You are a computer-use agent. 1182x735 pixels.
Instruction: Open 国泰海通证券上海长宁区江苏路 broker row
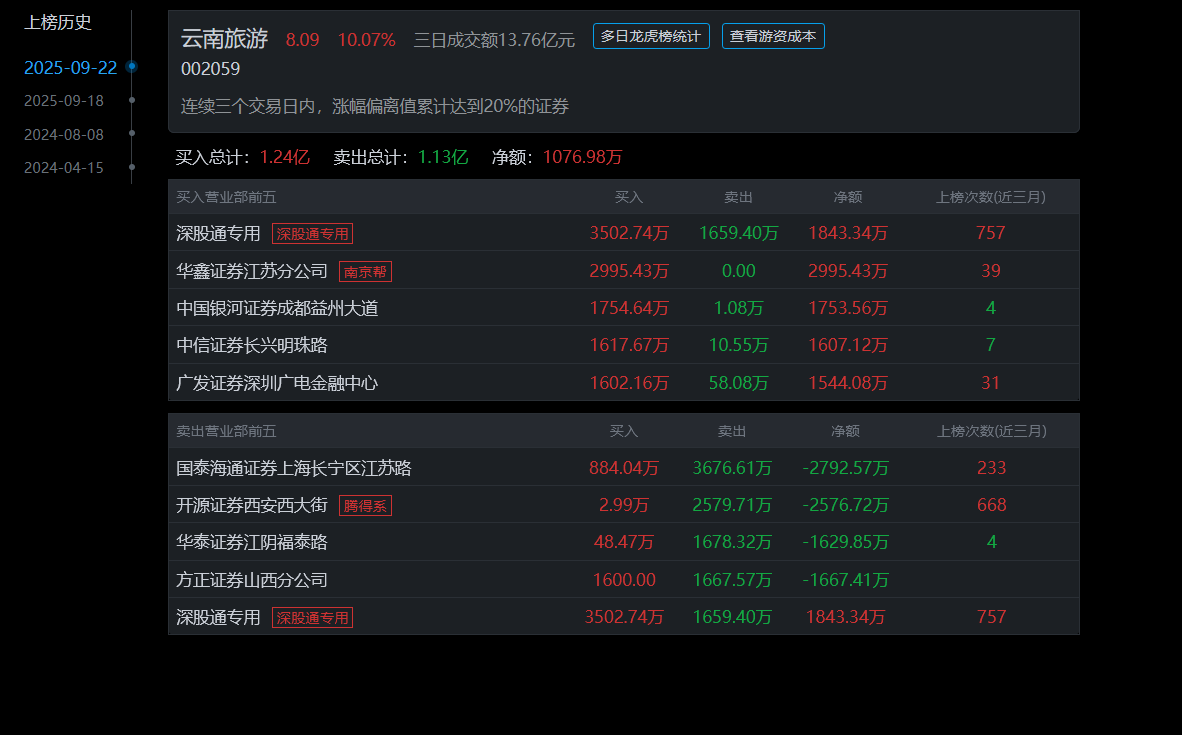tap(623, 467)
